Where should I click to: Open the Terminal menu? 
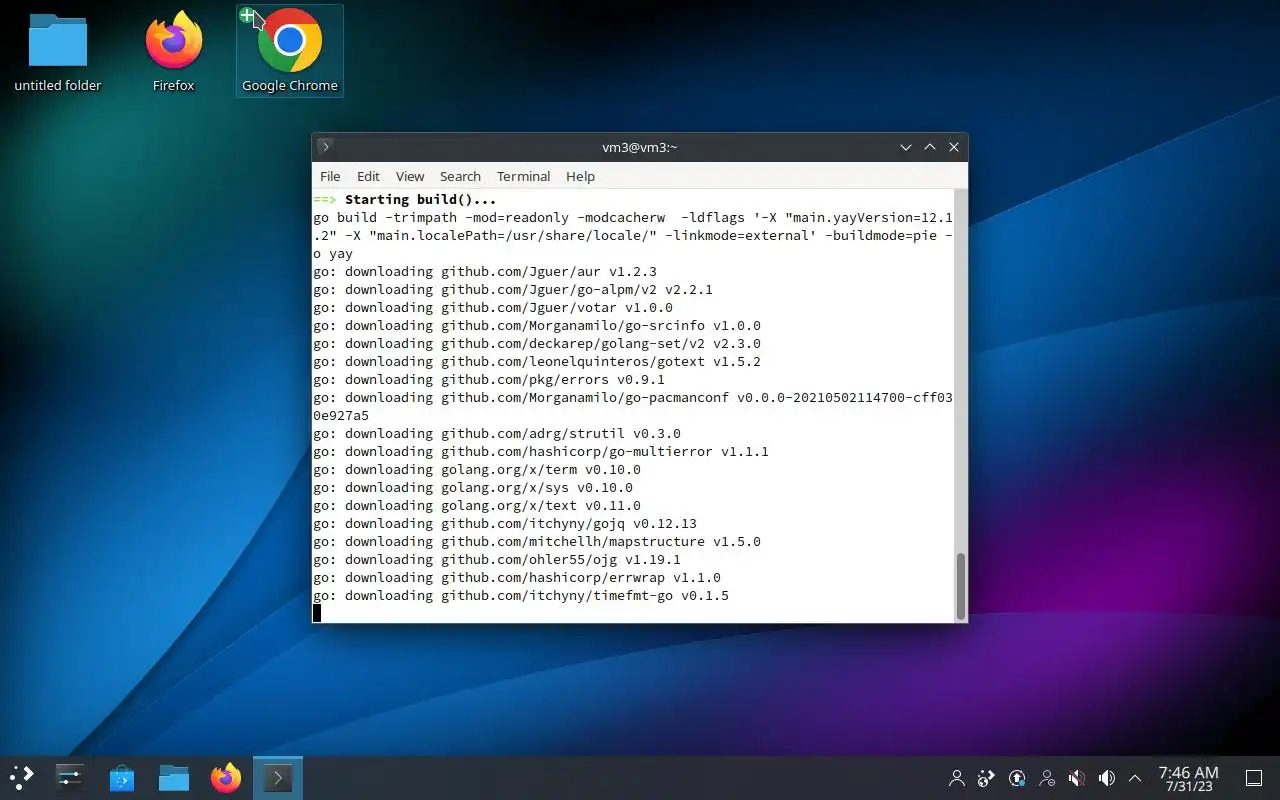coord(523,176)
